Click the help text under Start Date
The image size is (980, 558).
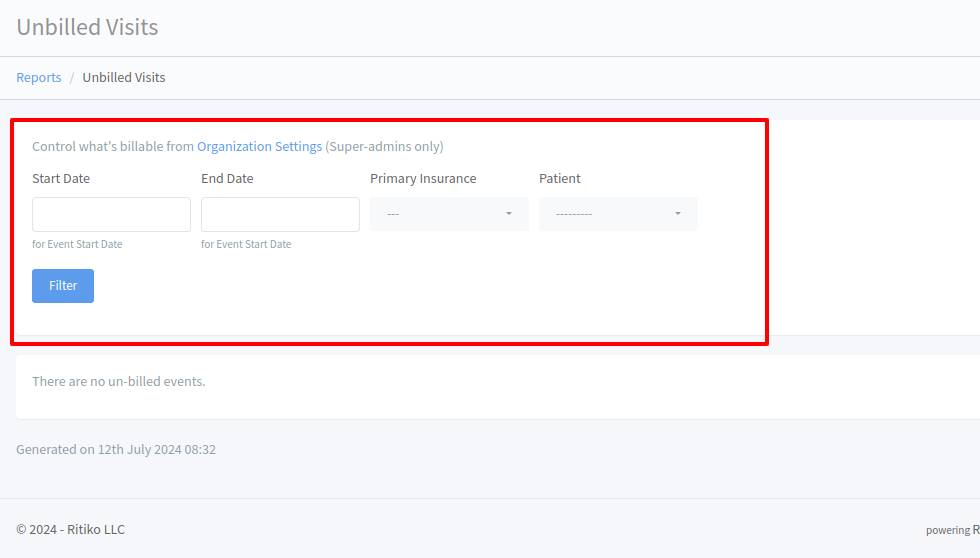[x=77, y=244]
